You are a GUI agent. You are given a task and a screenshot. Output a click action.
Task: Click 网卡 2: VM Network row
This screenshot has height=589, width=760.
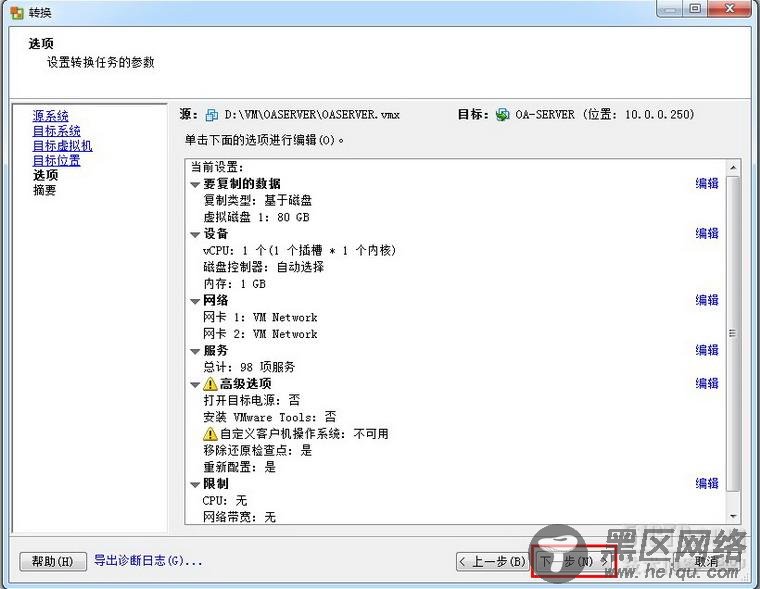pos(260,334)
